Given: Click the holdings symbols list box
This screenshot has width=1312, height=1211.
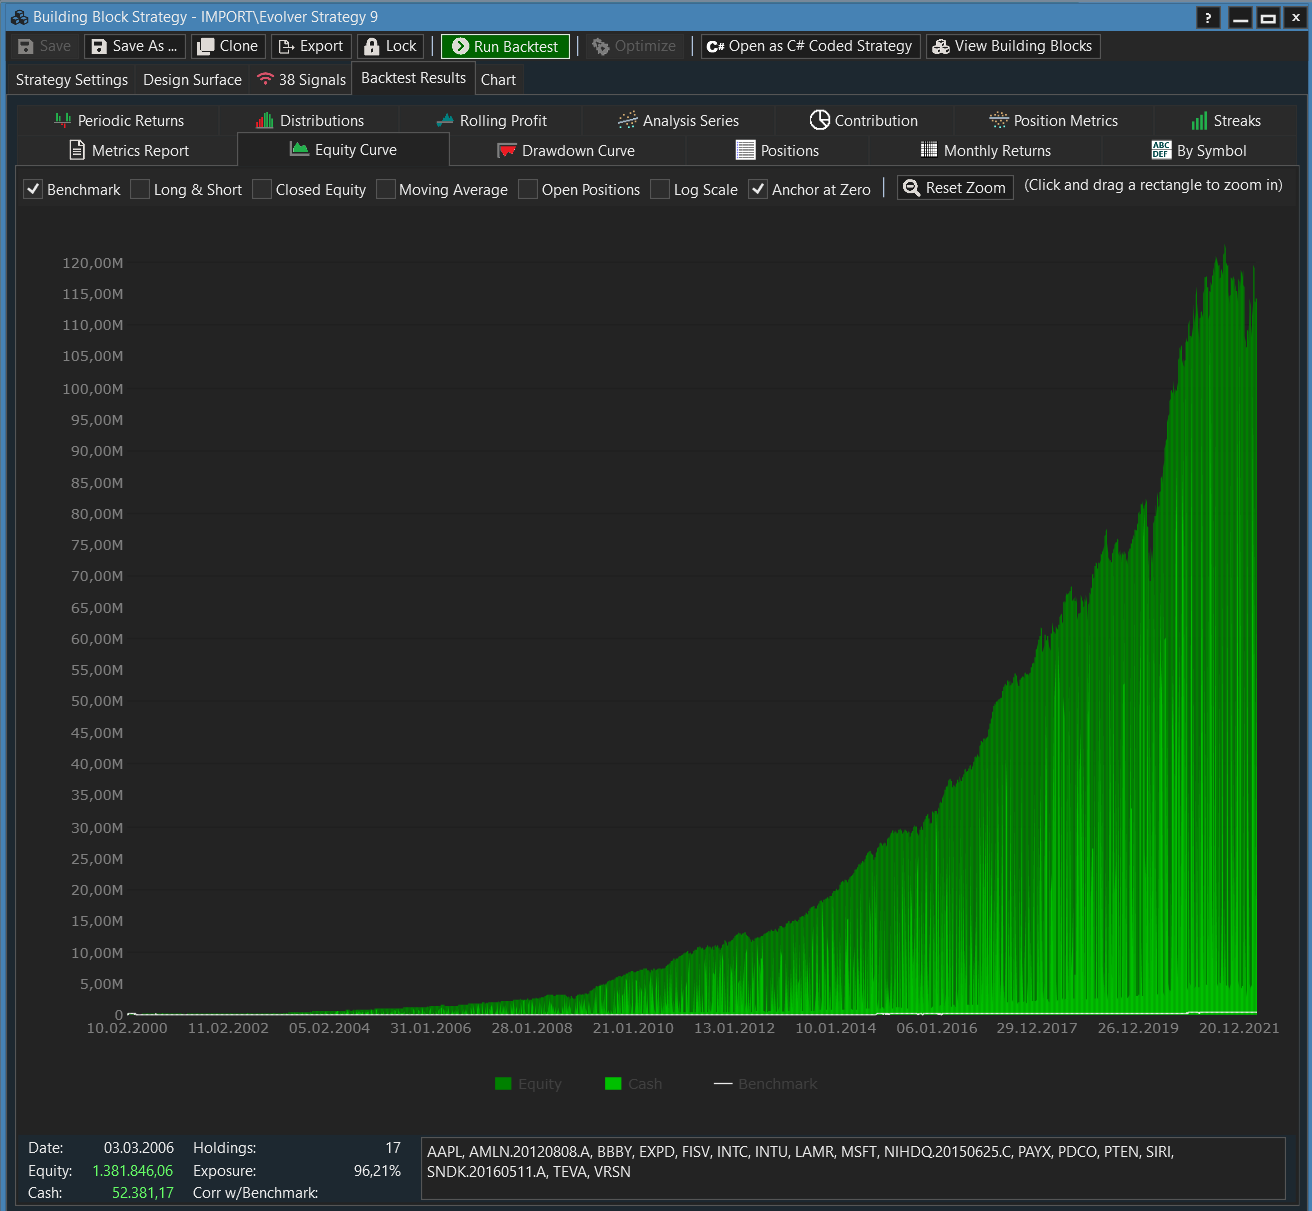Looking at the screenshot, I should point(853,1168).
